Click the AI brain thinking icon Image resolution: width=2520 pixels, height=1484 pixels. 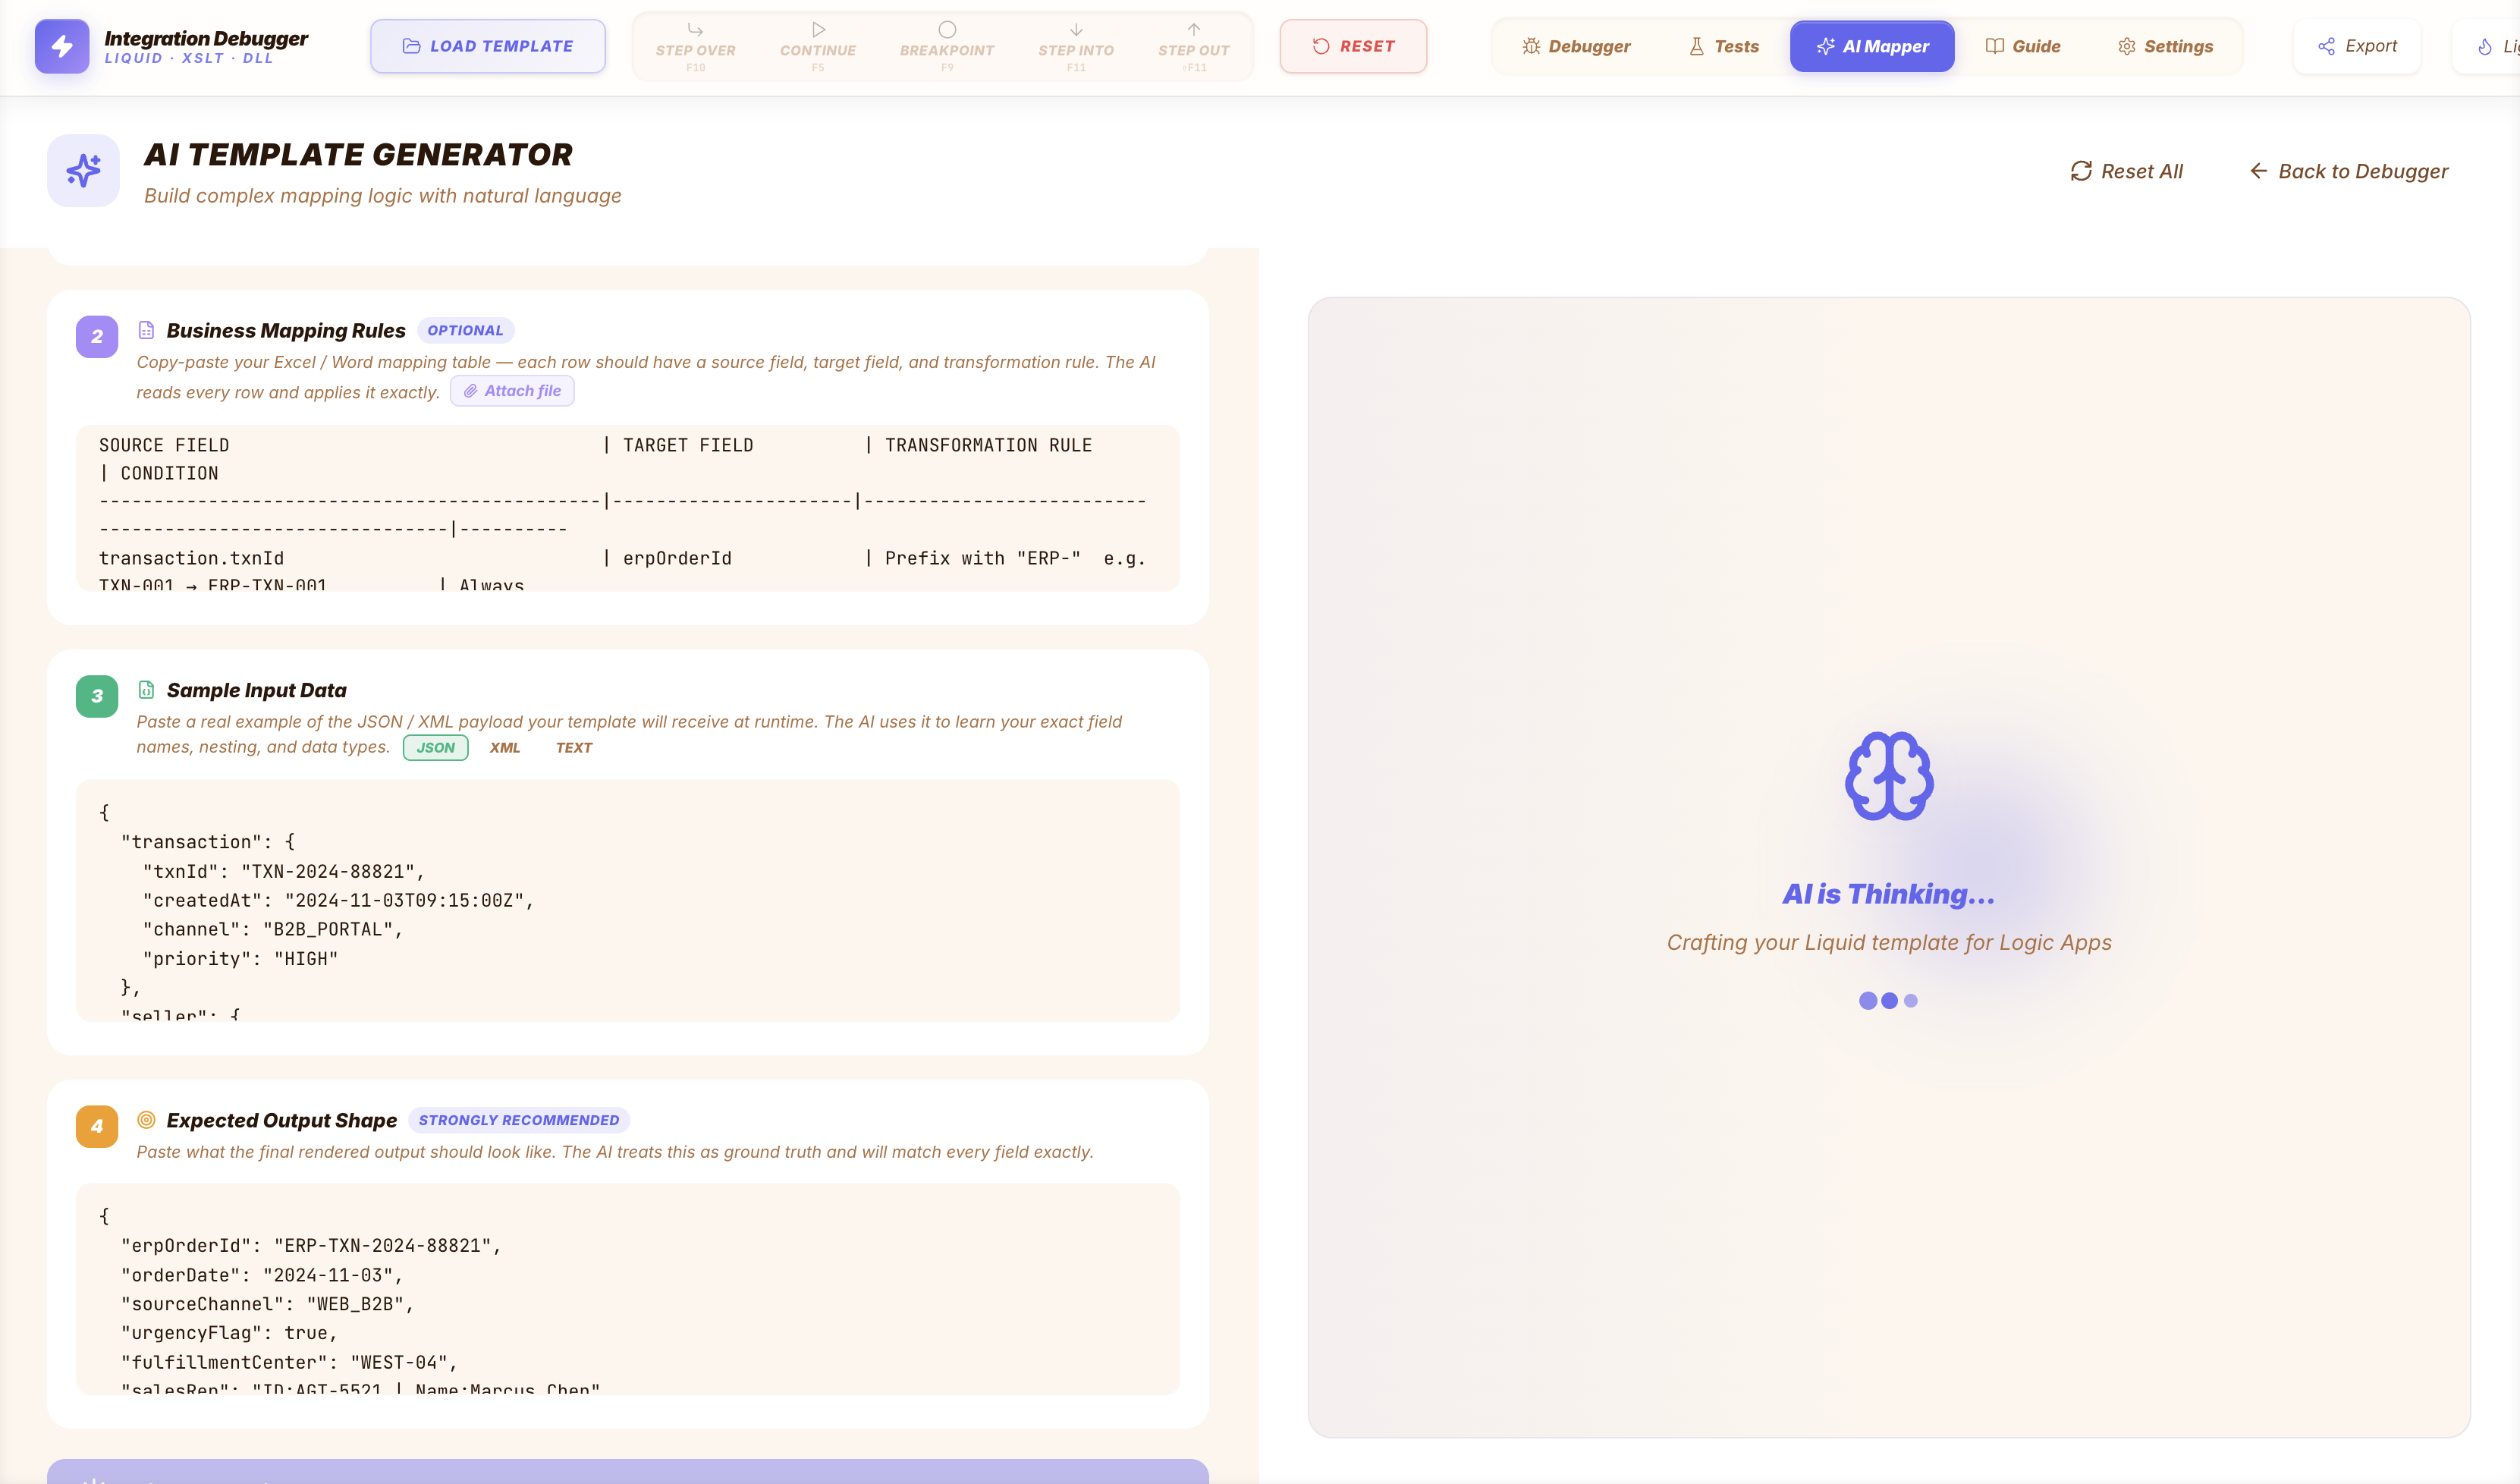(1889, 776)
